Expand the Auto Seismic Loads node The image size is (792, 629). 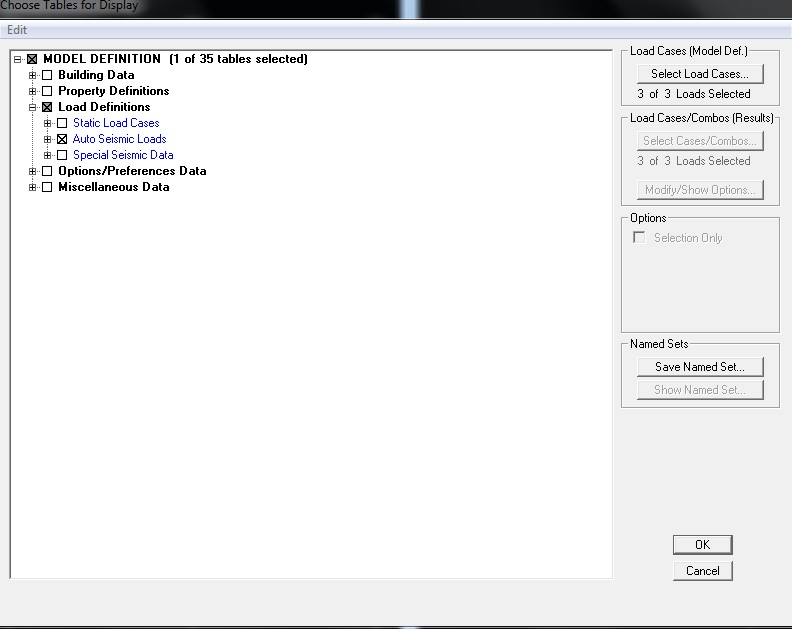point(47,139)
